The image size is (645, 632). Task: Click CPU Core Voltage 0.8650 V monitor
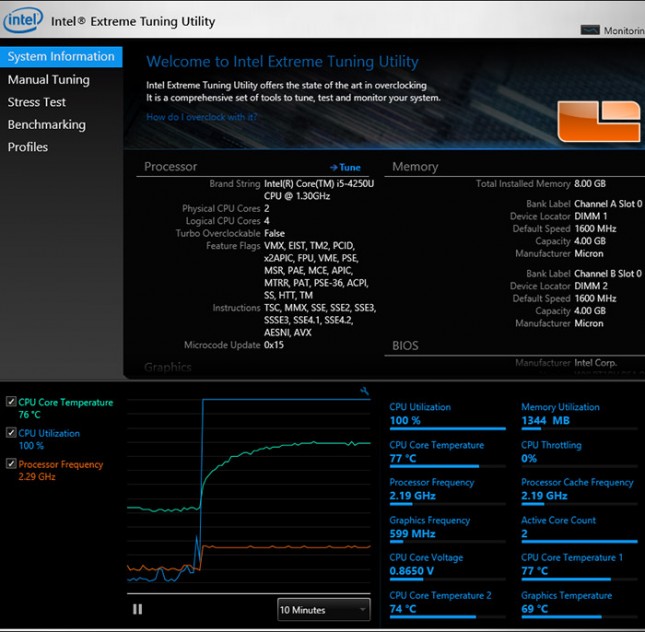448,567
